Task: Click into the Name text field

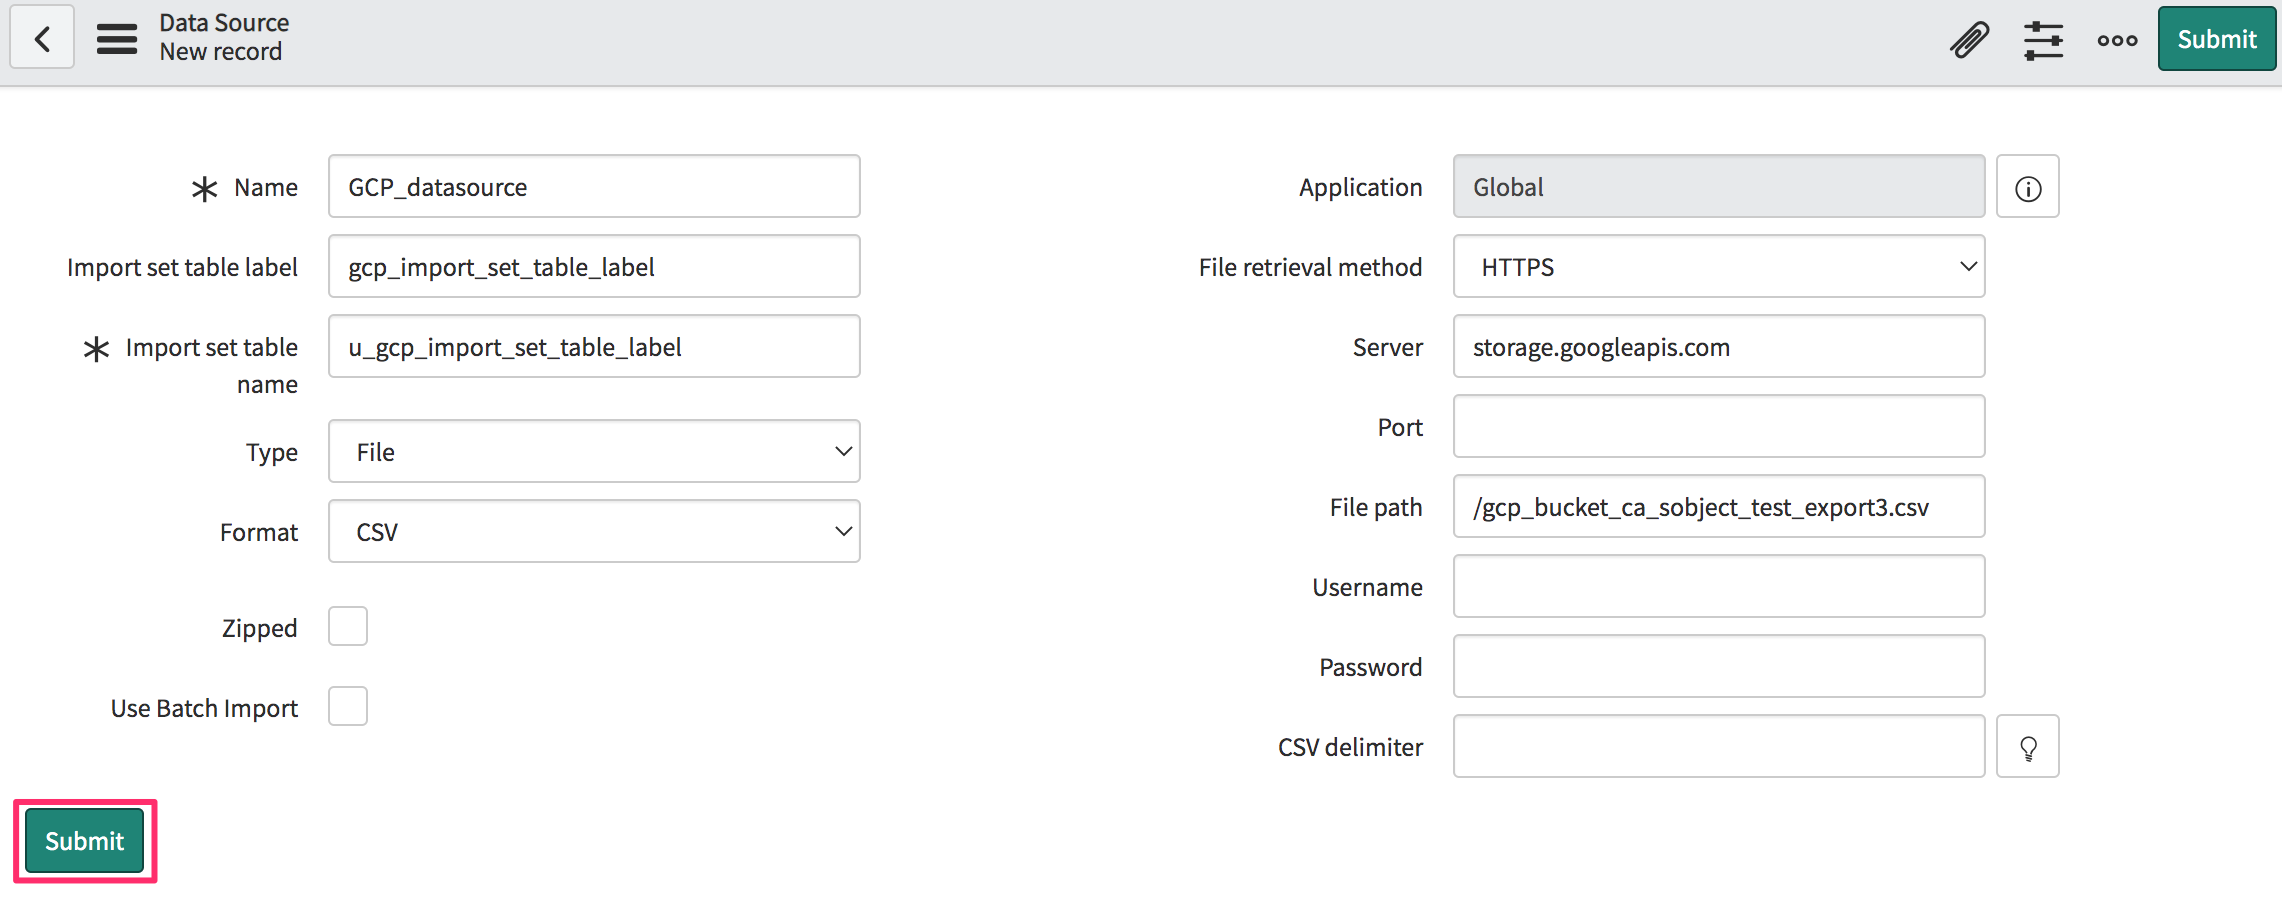Action: point(594,187)
